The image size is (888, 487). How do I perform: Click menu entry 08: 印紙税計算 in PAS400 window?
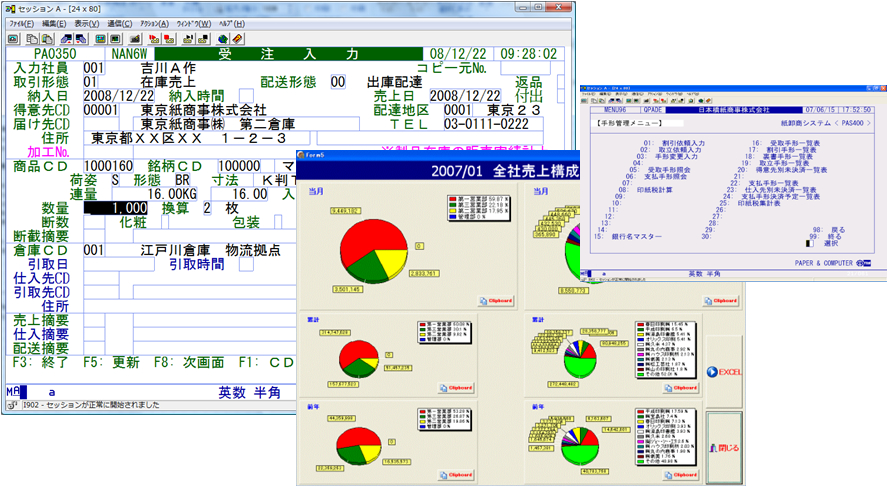tap(646, 190)
